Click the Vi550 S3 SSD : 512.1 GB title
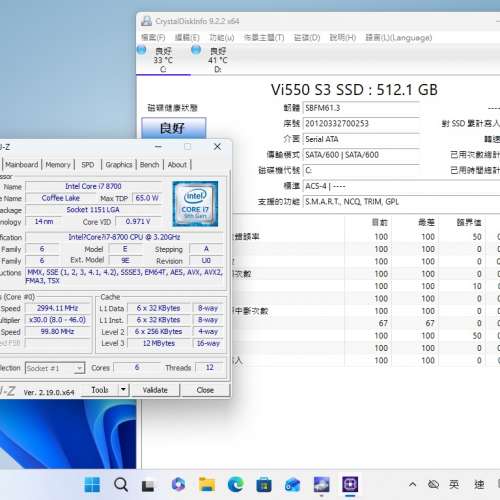This screenshot has height=500, width=500. pyautogui.click(x=354, y=90)
